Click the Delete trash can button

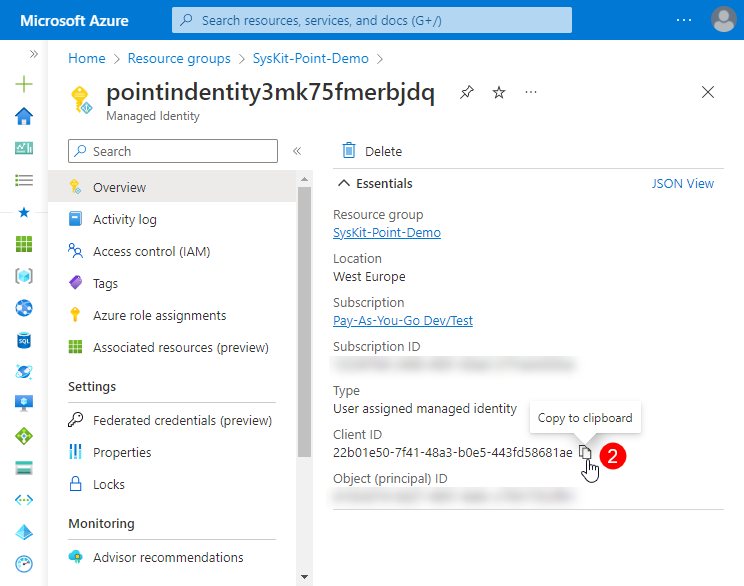pyautogui.click(x=372, y=151)
